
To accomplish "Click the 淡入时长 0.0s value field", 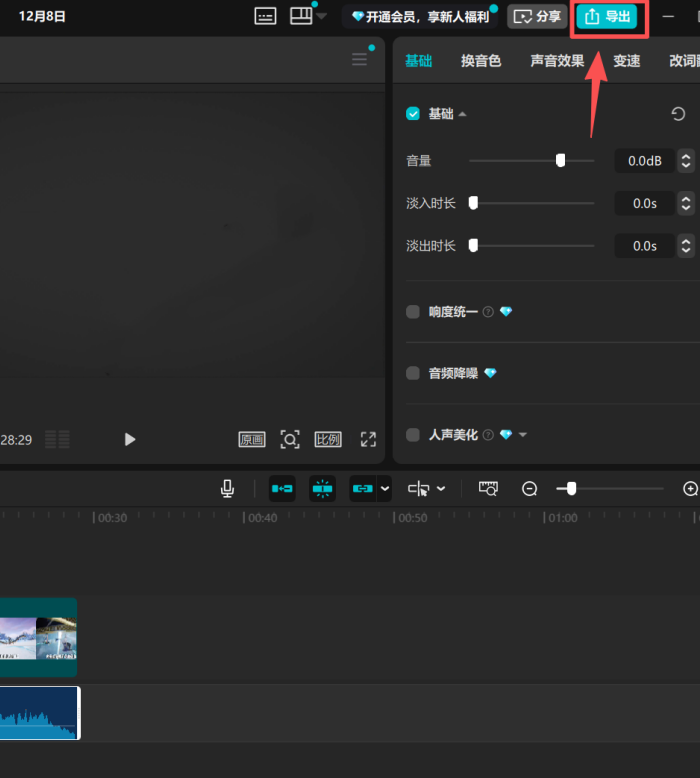I will 644,203.
